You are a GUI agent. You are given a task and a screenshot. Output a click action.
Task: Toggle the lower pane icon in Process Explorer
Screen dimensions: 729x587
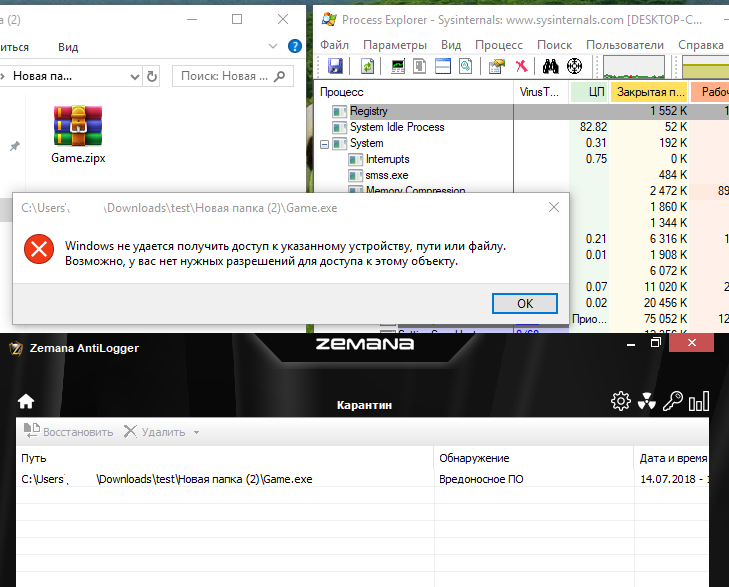point(443,66)
